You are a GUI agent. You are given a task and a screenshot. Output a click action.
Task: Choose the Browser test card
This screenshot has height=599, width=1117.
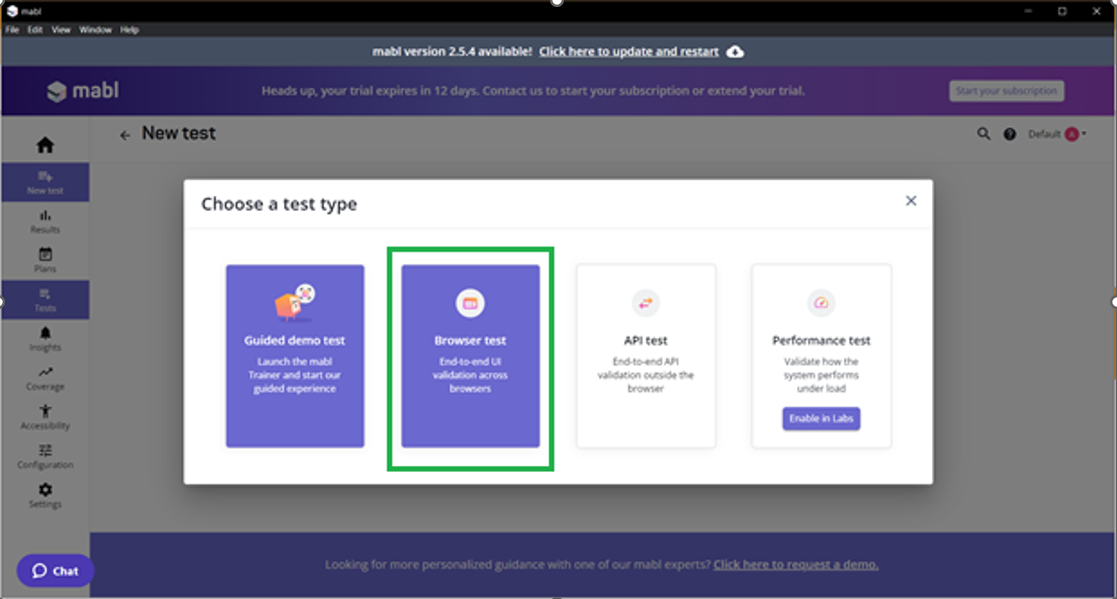470,356
